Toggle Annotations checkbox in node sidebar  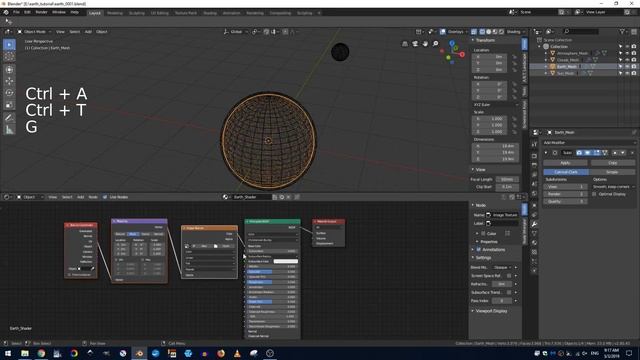[x=478, y=249]
